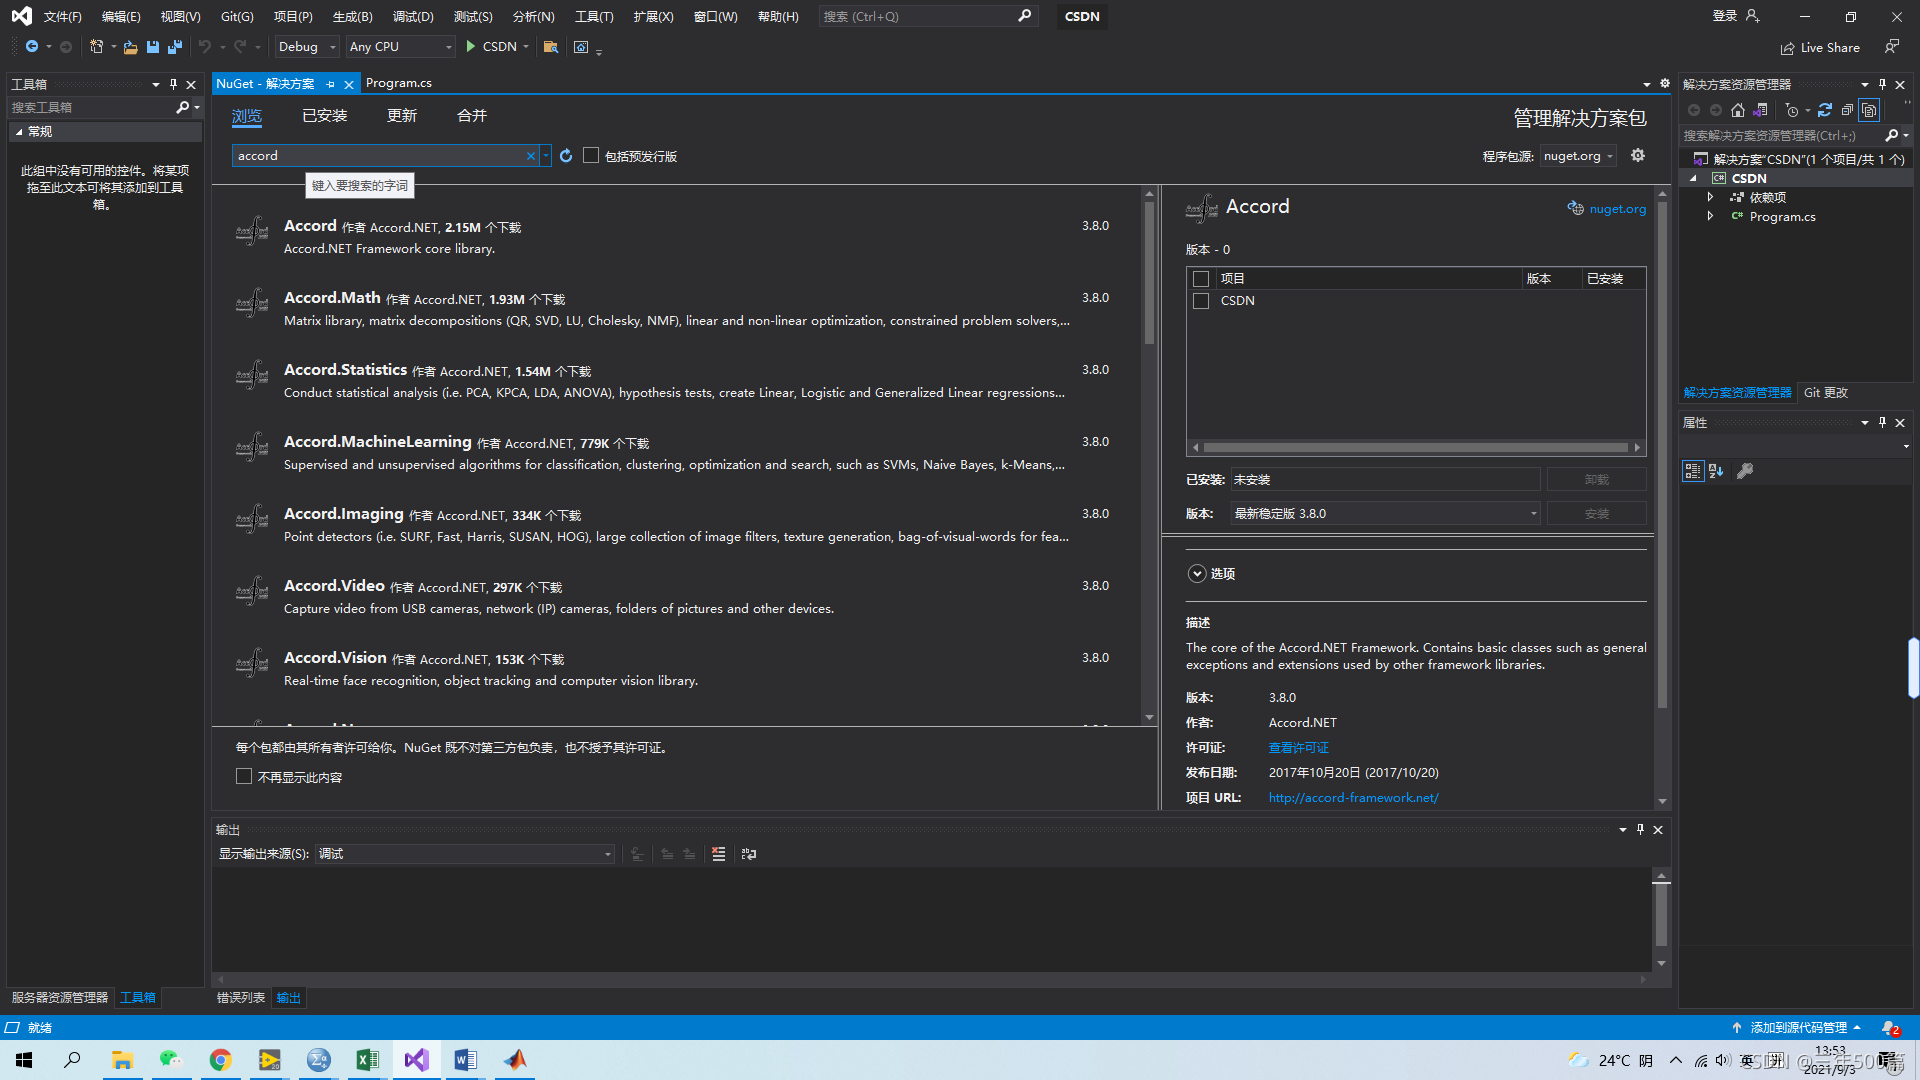Open Excel from the Windows taskbar

coord(367,1060)
